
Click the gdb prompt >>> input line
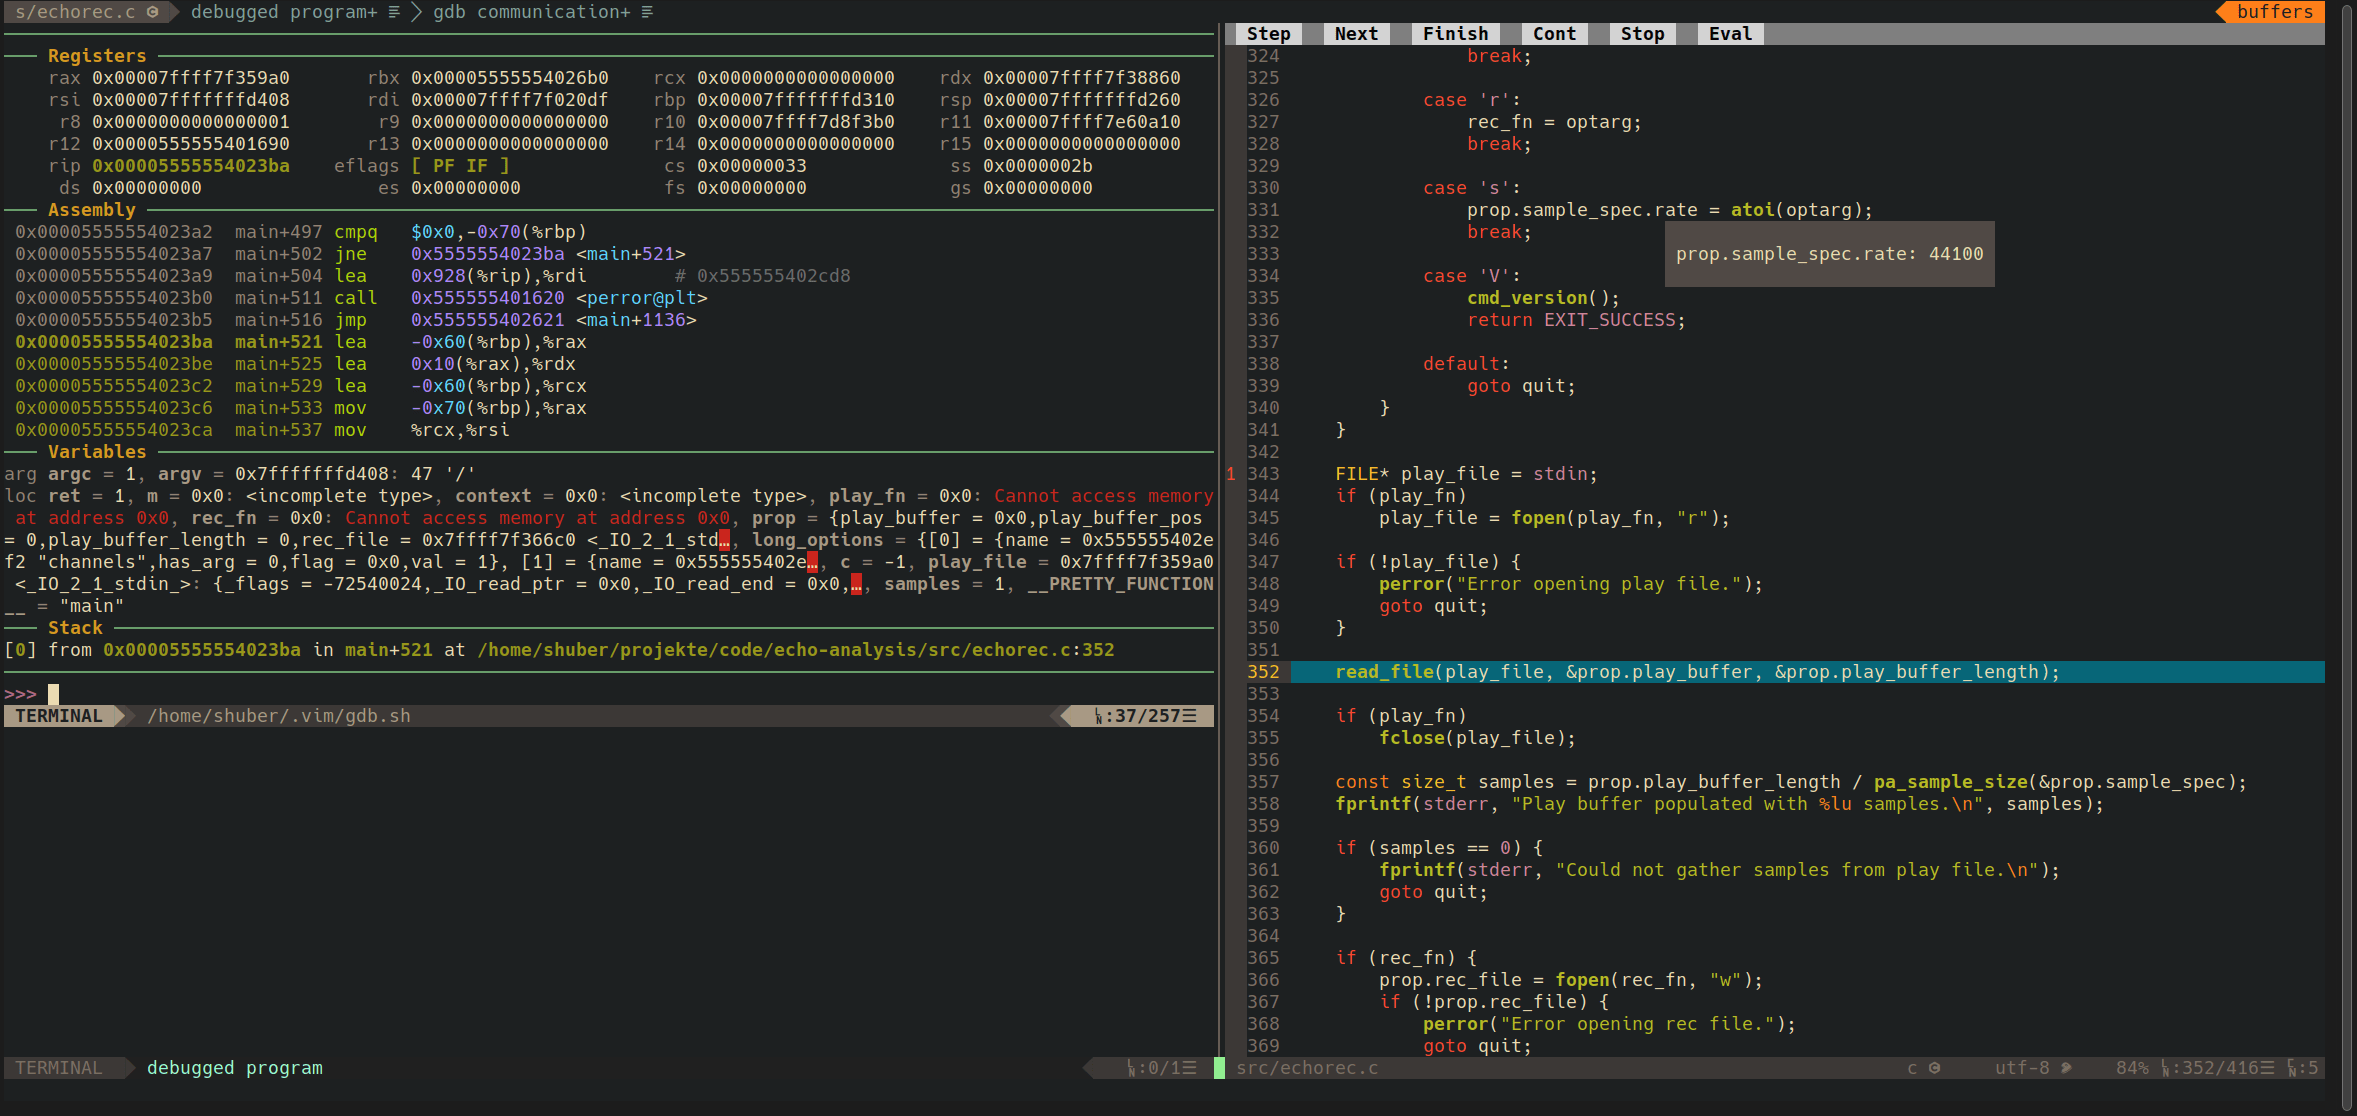coord(608,694)
